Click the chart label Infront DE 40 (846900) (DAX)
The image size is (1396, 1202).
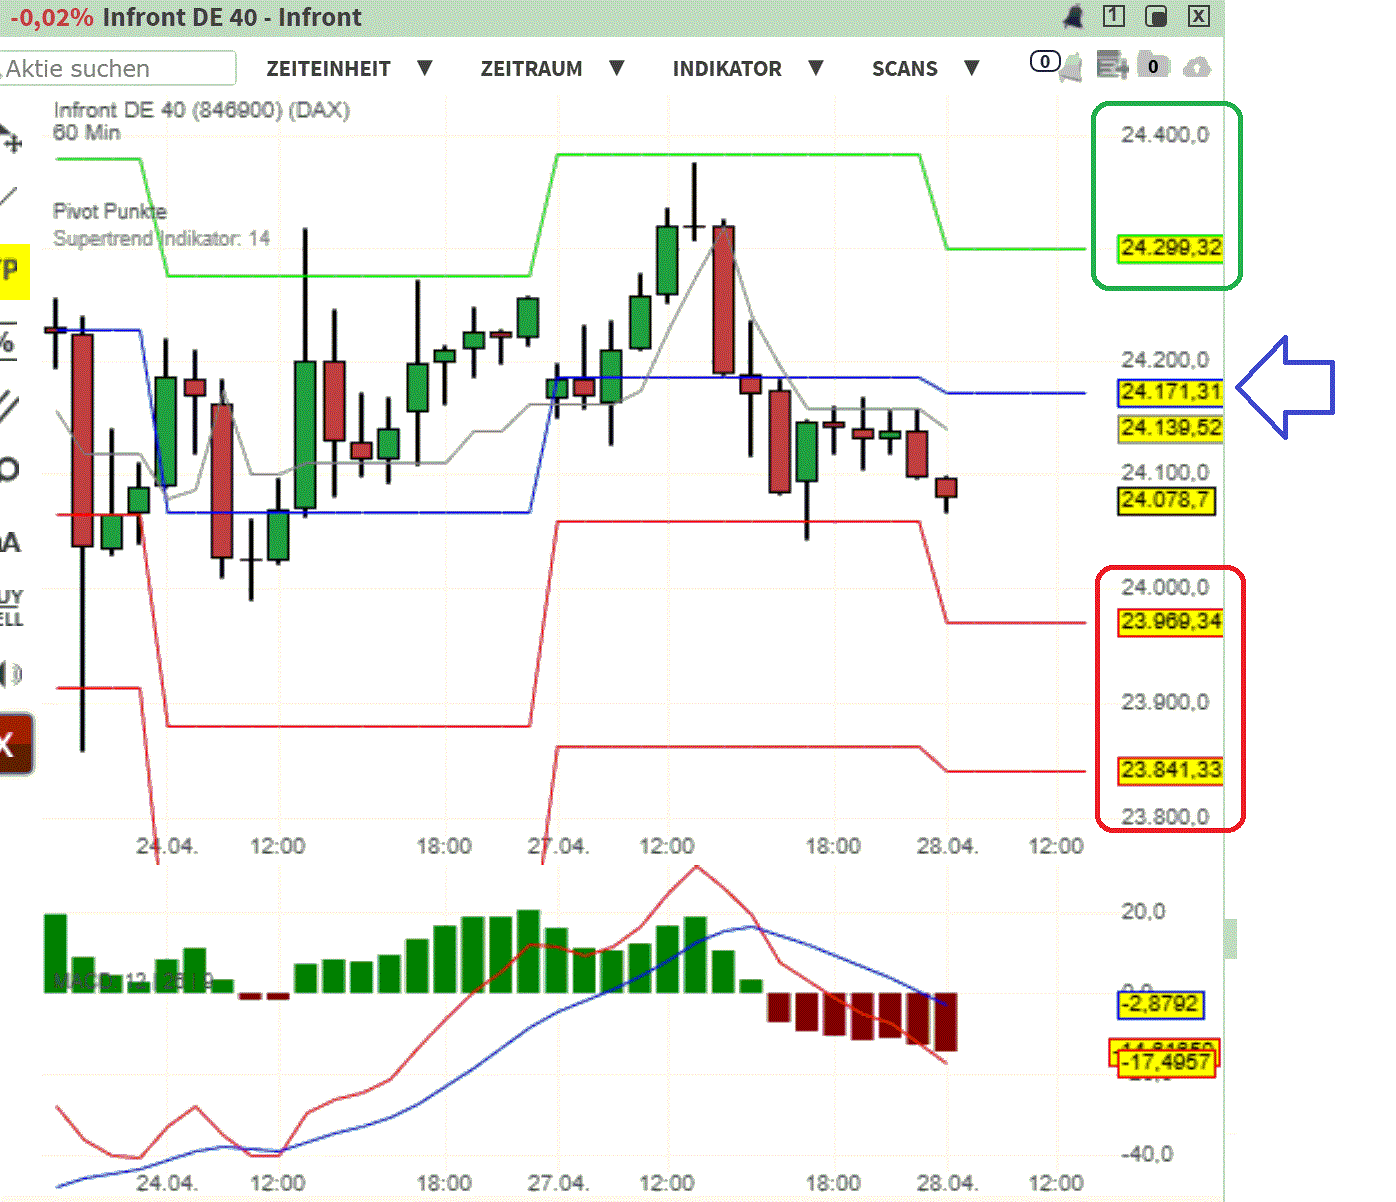[202, 110]
